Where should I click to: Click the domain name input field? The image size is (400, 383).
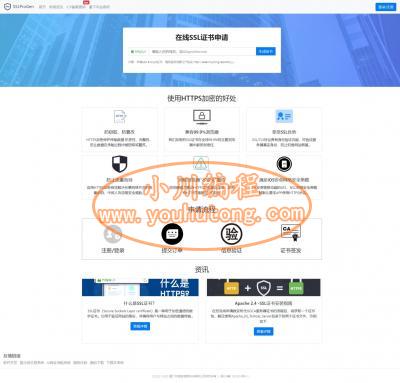tap(203, 51)
